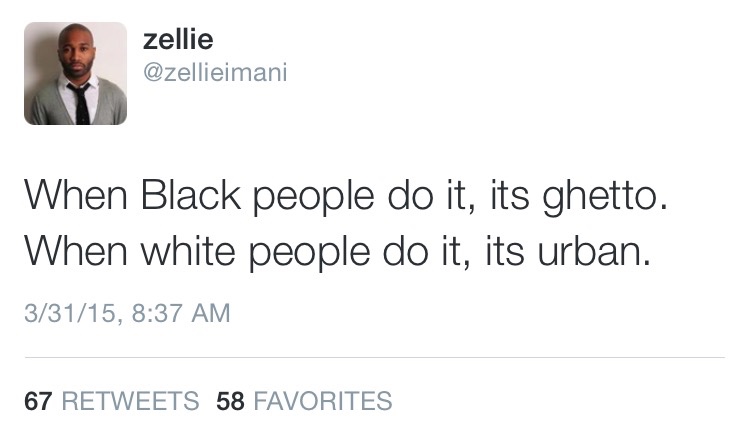This screenshot has height=439, width=733.
Task: Click the "RETWEETS" label
Action: click(130, 402)
